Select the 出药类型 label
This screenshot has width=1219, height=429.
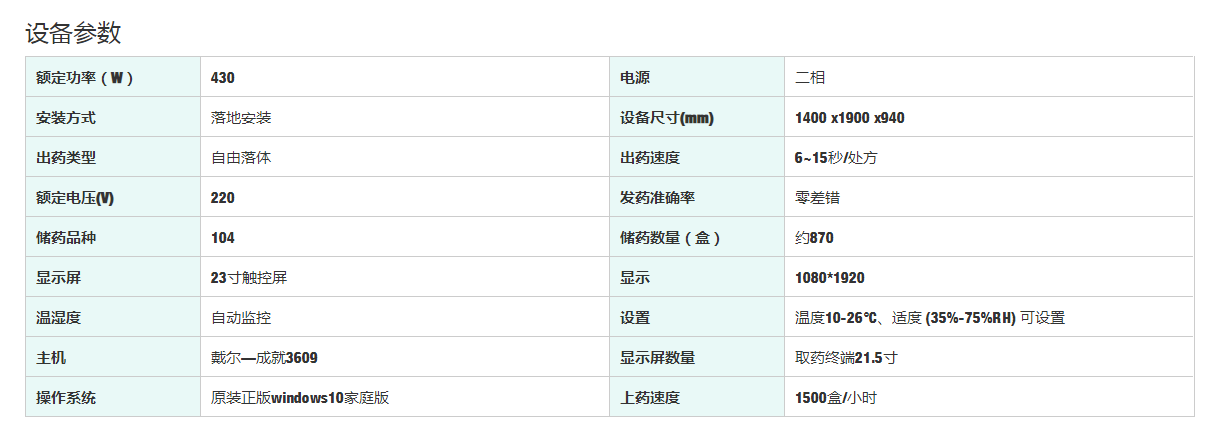pyautogui.click(x=65, y=158)
